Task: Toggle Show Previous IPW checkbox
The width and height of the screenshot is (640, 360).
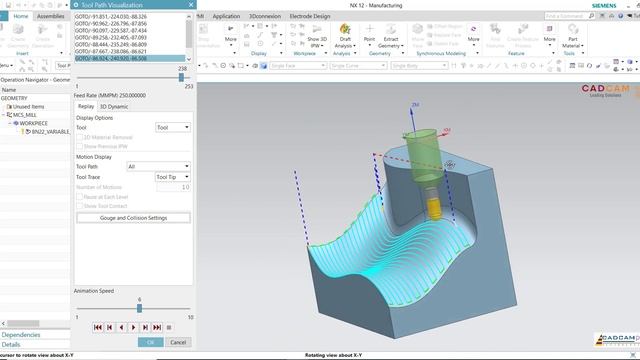Action: coord(80,147)
